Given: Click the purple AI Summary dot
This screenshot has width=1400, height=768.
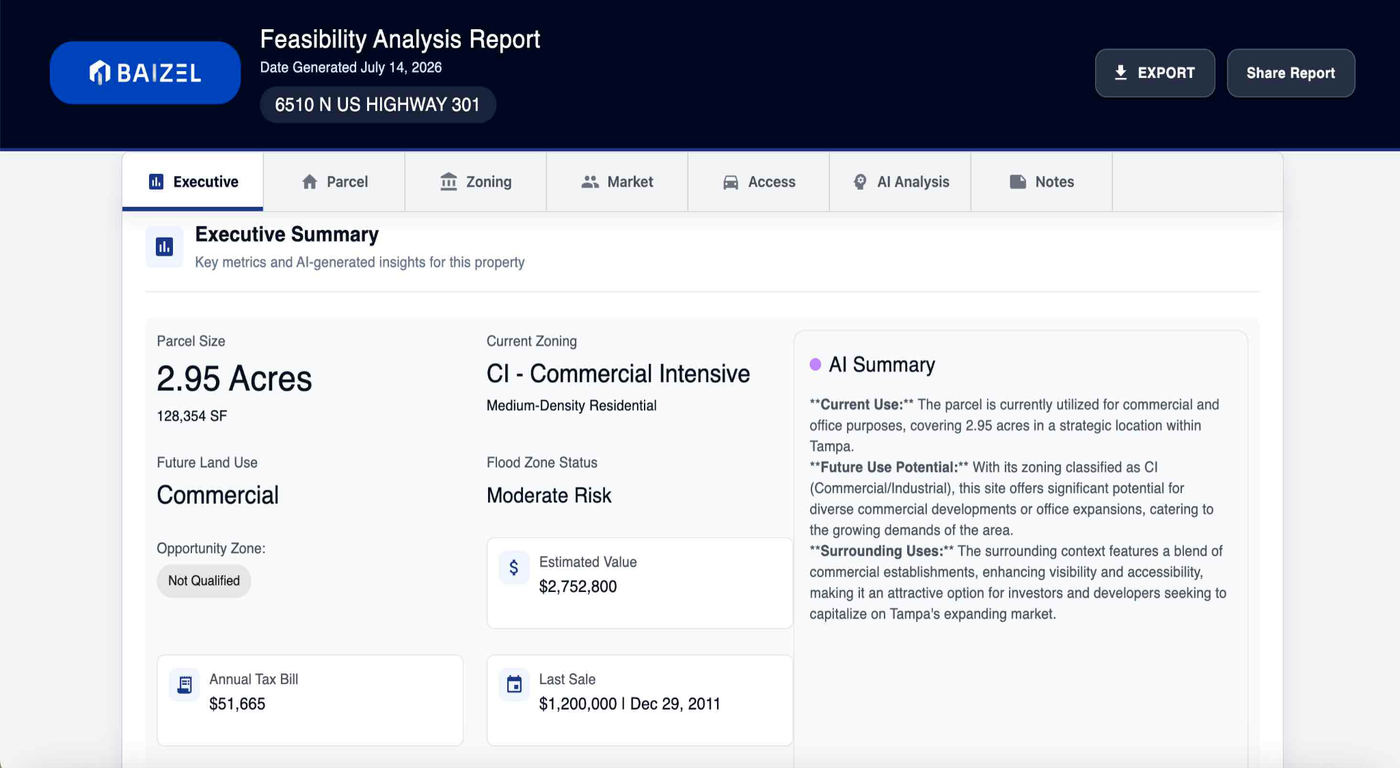Looking at the screenshot, I should 815,365.
